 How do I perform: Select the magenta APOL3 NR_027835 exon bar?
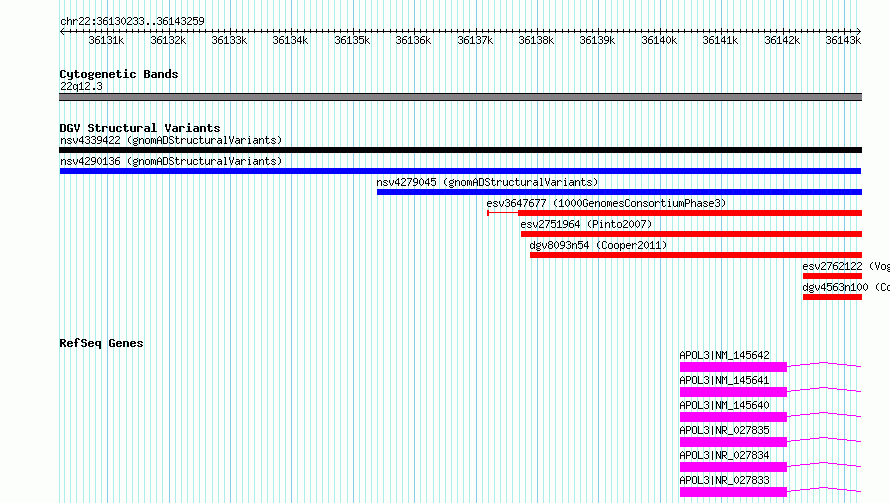(x=733, y=442)
